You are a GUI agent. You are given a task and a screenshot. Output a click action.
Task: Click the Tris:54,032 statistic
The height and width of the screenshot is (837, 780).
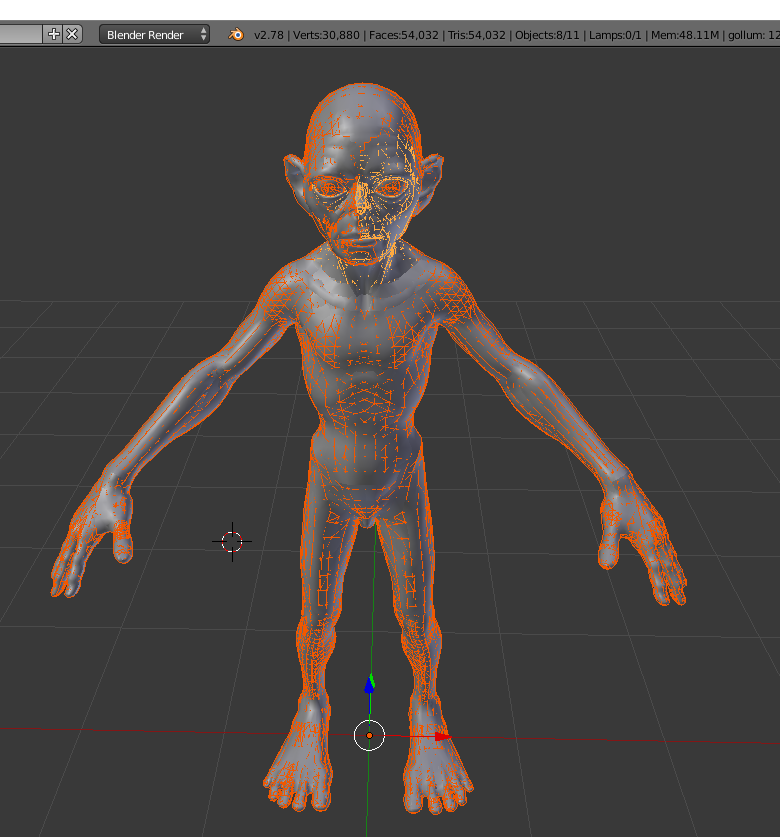[476, 35]
